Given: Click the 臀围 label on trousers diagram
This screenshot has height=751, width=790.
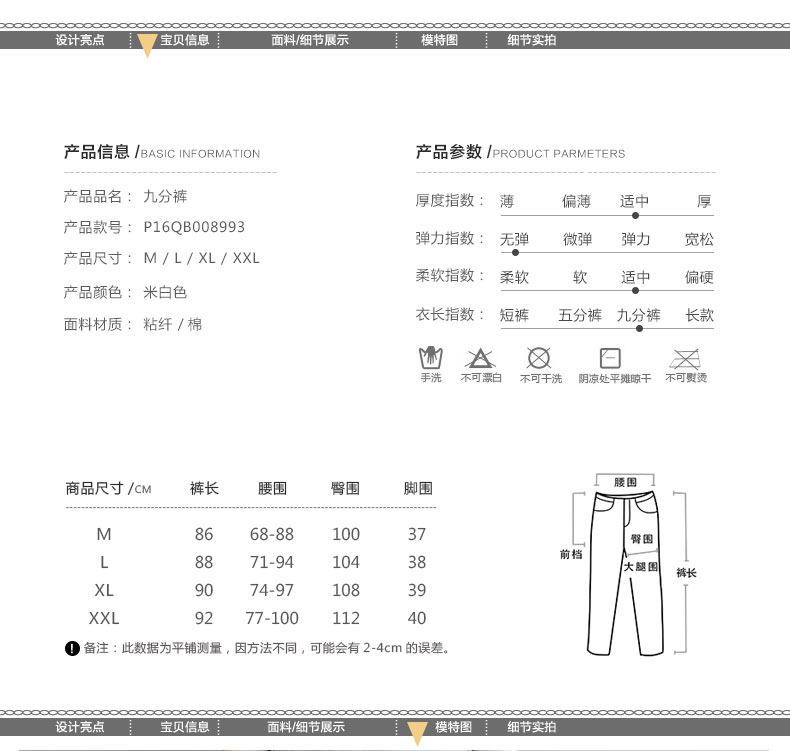Looking at the screenshot, I should (642, 539).
